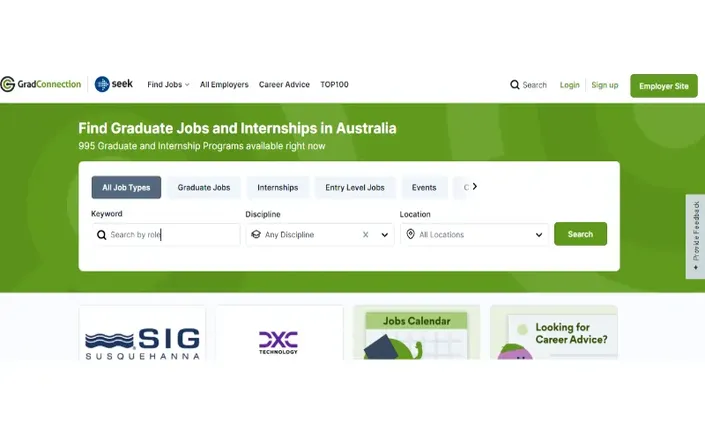Focus the Search by role keyword field
Image resolution: width=705 pixels, height=427 pixels.
coord(166,235)
